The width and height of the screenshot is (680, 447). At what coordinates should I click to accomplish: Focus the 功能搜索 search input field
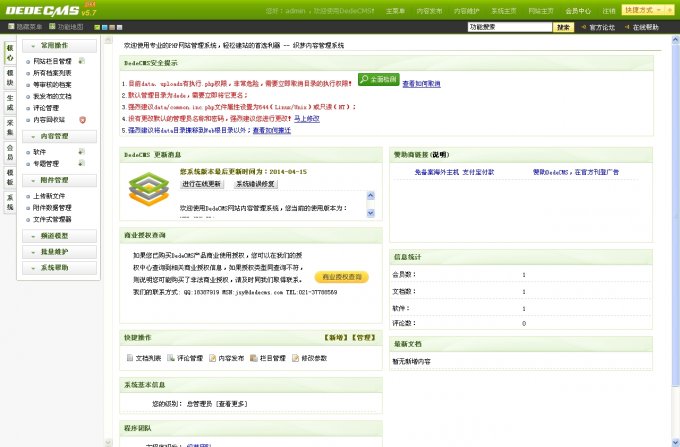pyautogui.click(x=510, y=27)
